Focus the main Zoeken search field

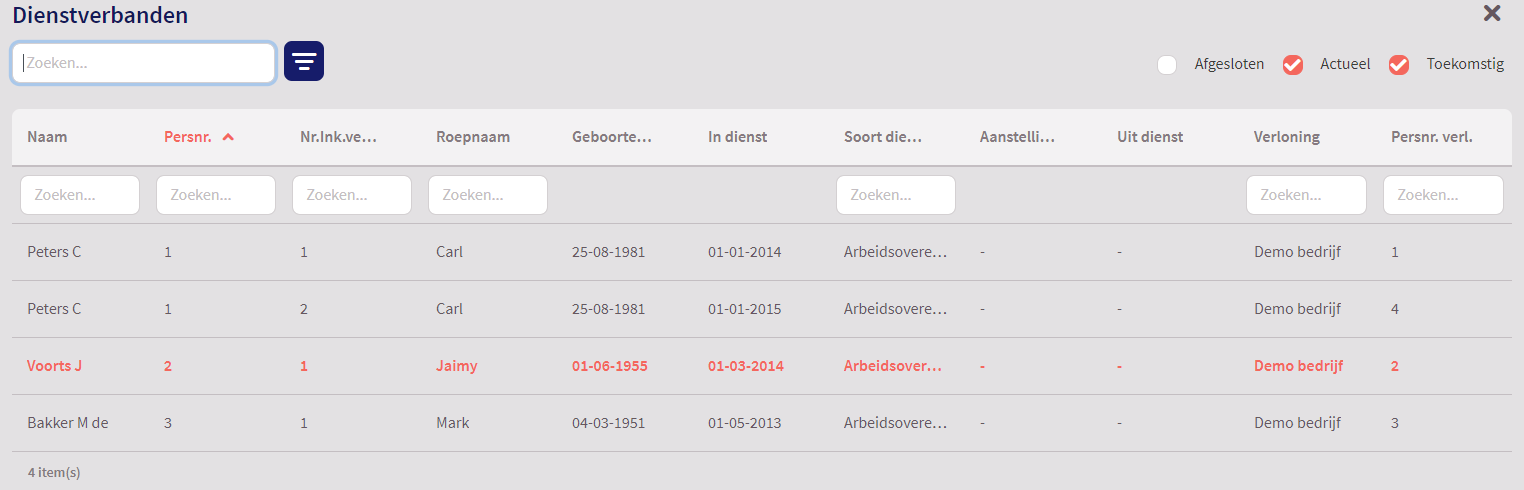coord(144,62)
